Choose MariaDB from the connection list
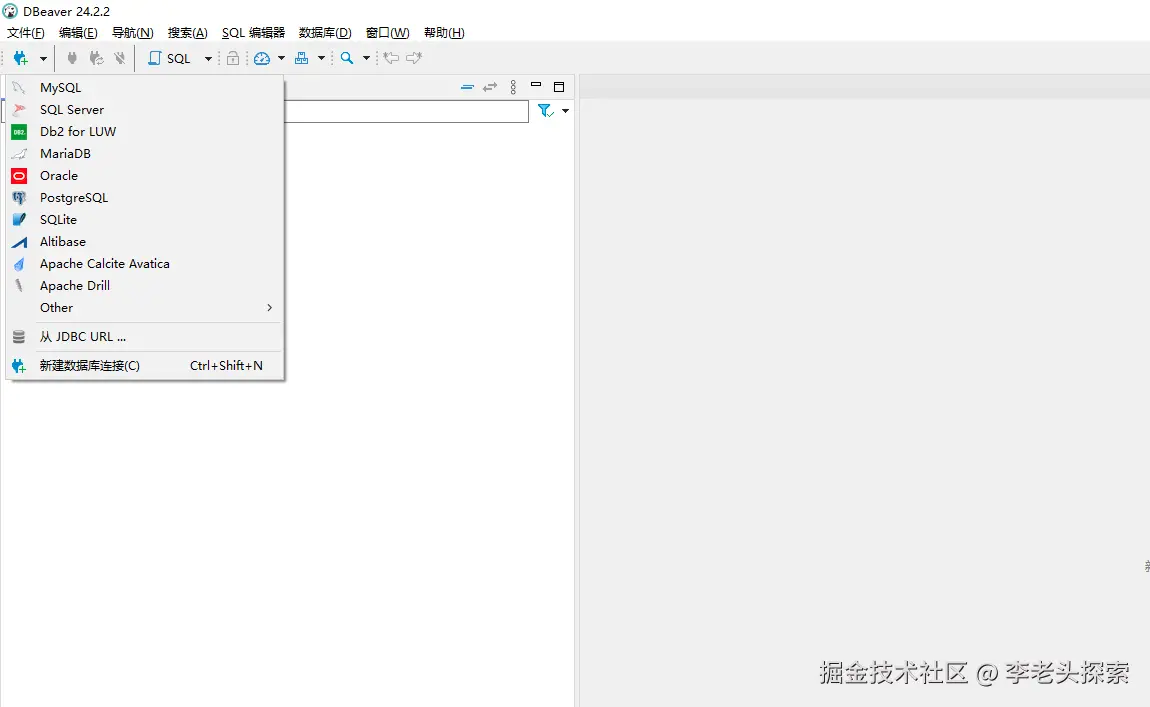This screenshot has width=1150, height=707. tap(144, 153)
